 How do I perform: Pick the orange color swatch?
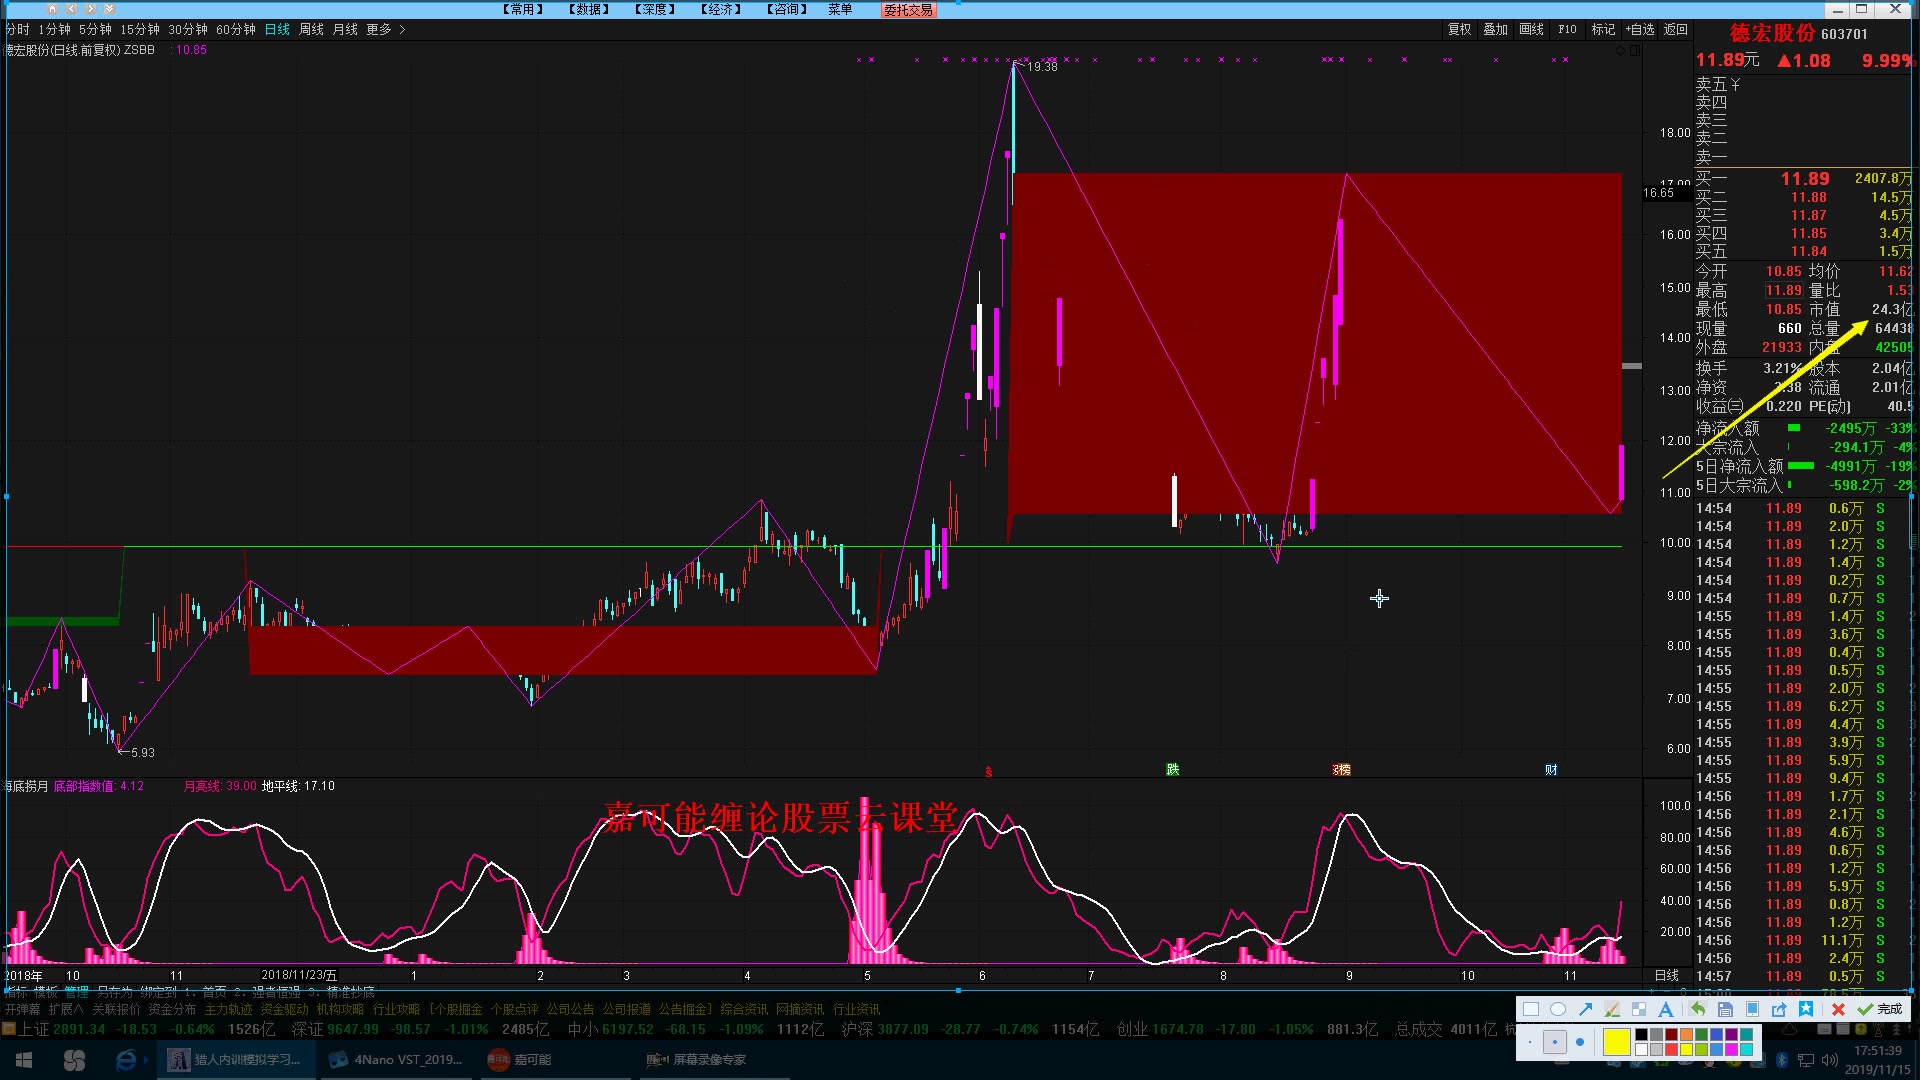coord(1686,1034)
